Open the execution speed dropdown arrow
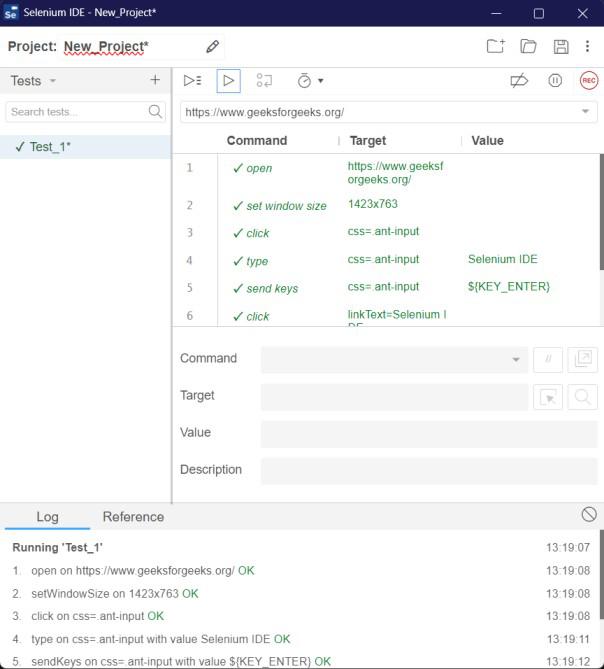The height and width of the screenshot is (669, 604). tap(321, 81)
